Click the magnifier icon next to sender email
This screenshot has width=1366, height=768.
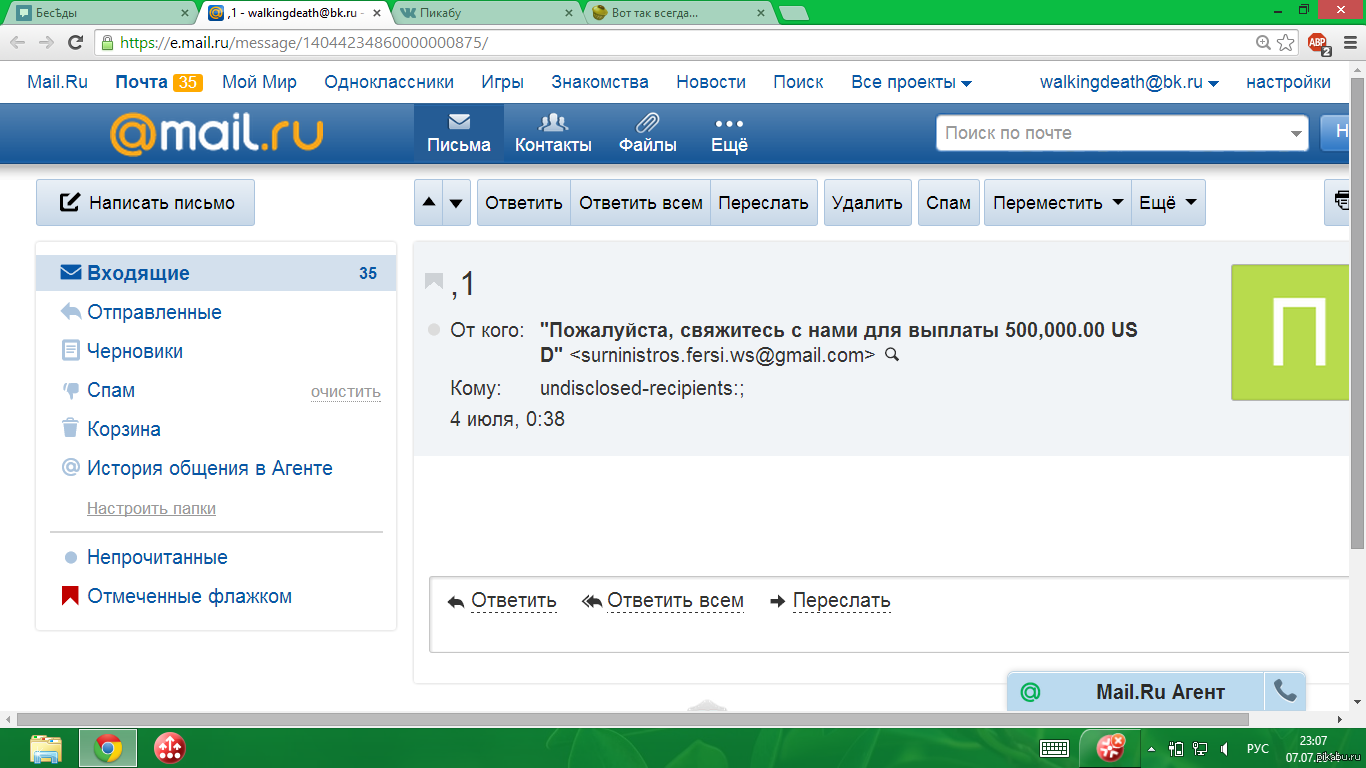click(x=893, y=355)
